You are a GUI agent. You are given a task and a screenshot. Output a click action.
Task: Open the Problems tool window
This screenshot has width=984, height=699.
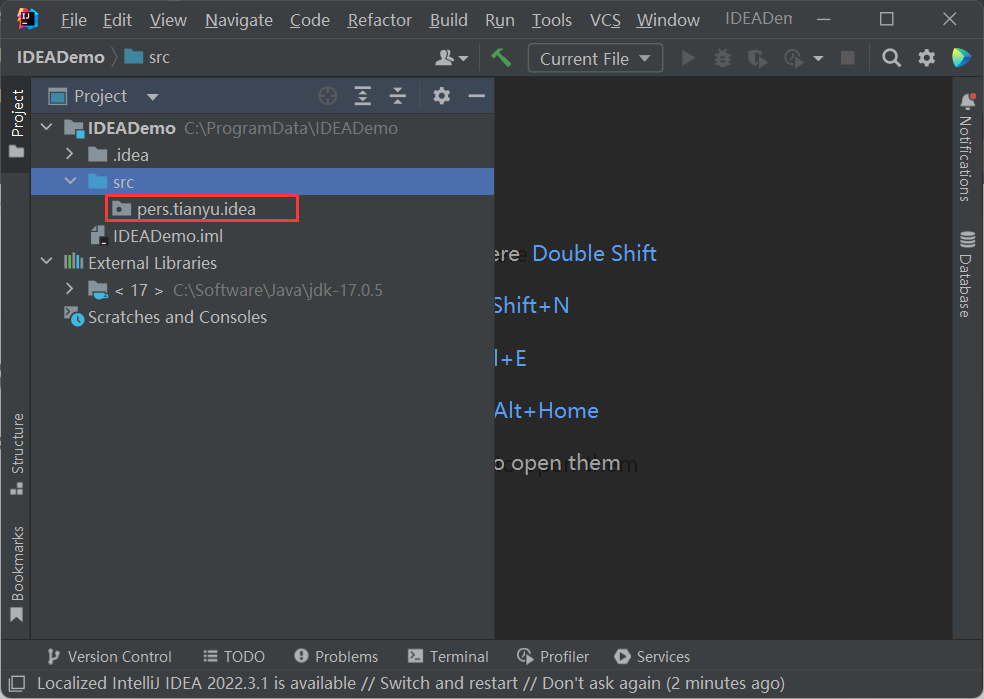click(x=336, y=656)
